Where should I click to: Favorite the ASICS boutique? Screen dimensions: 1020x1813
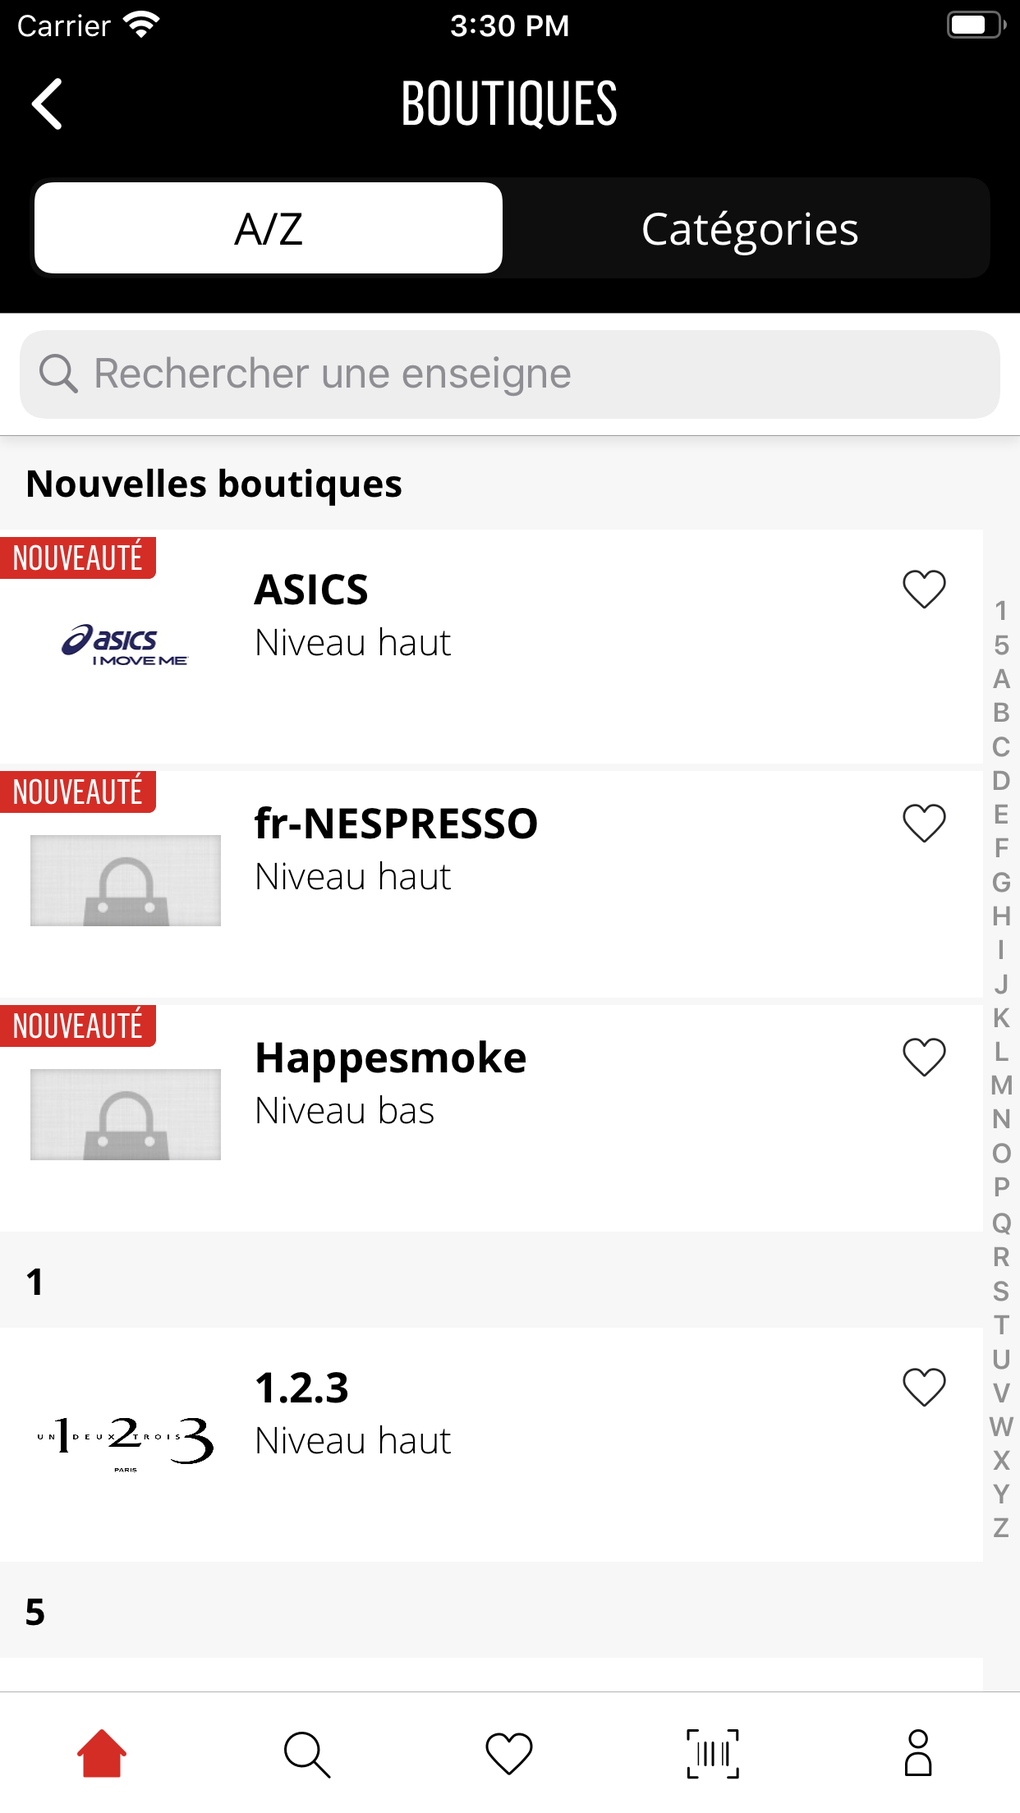(924, 589)
